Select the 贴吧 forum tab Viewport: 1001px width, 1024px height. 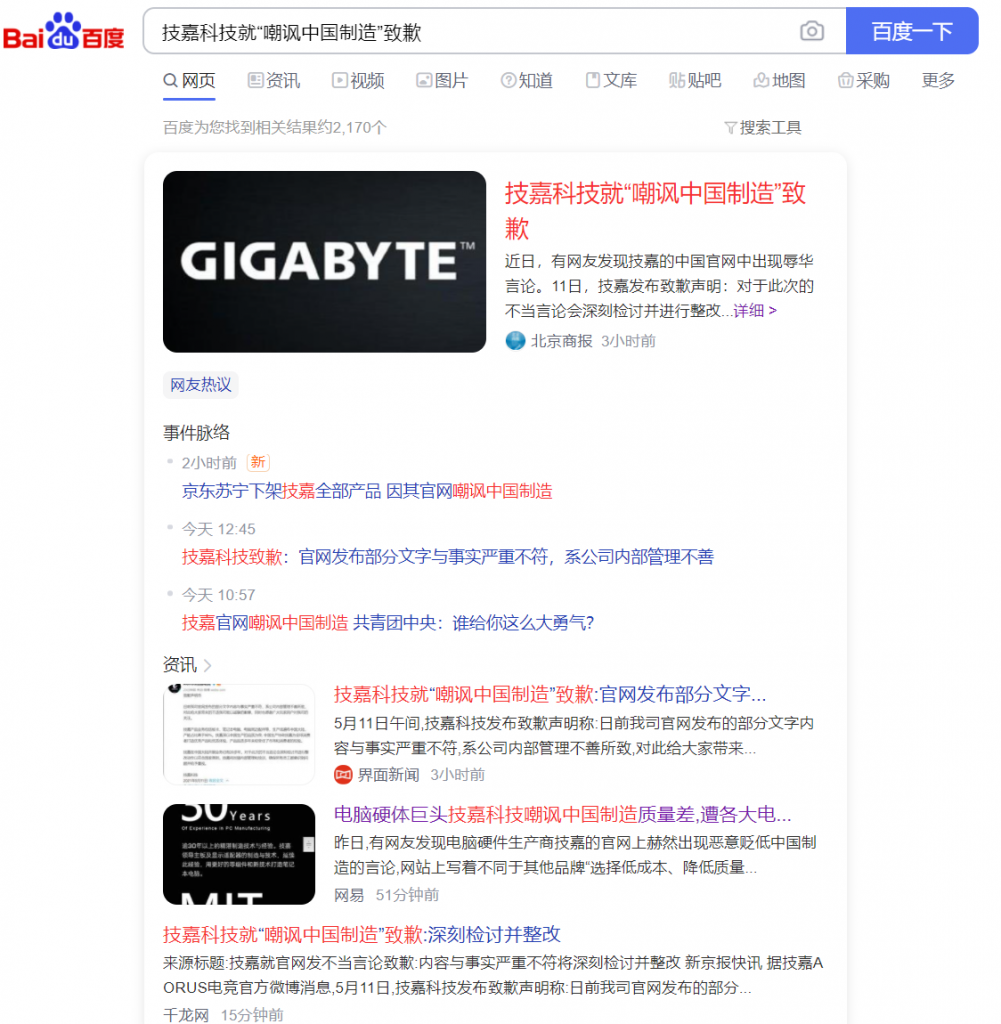click(x=695, y=81)
